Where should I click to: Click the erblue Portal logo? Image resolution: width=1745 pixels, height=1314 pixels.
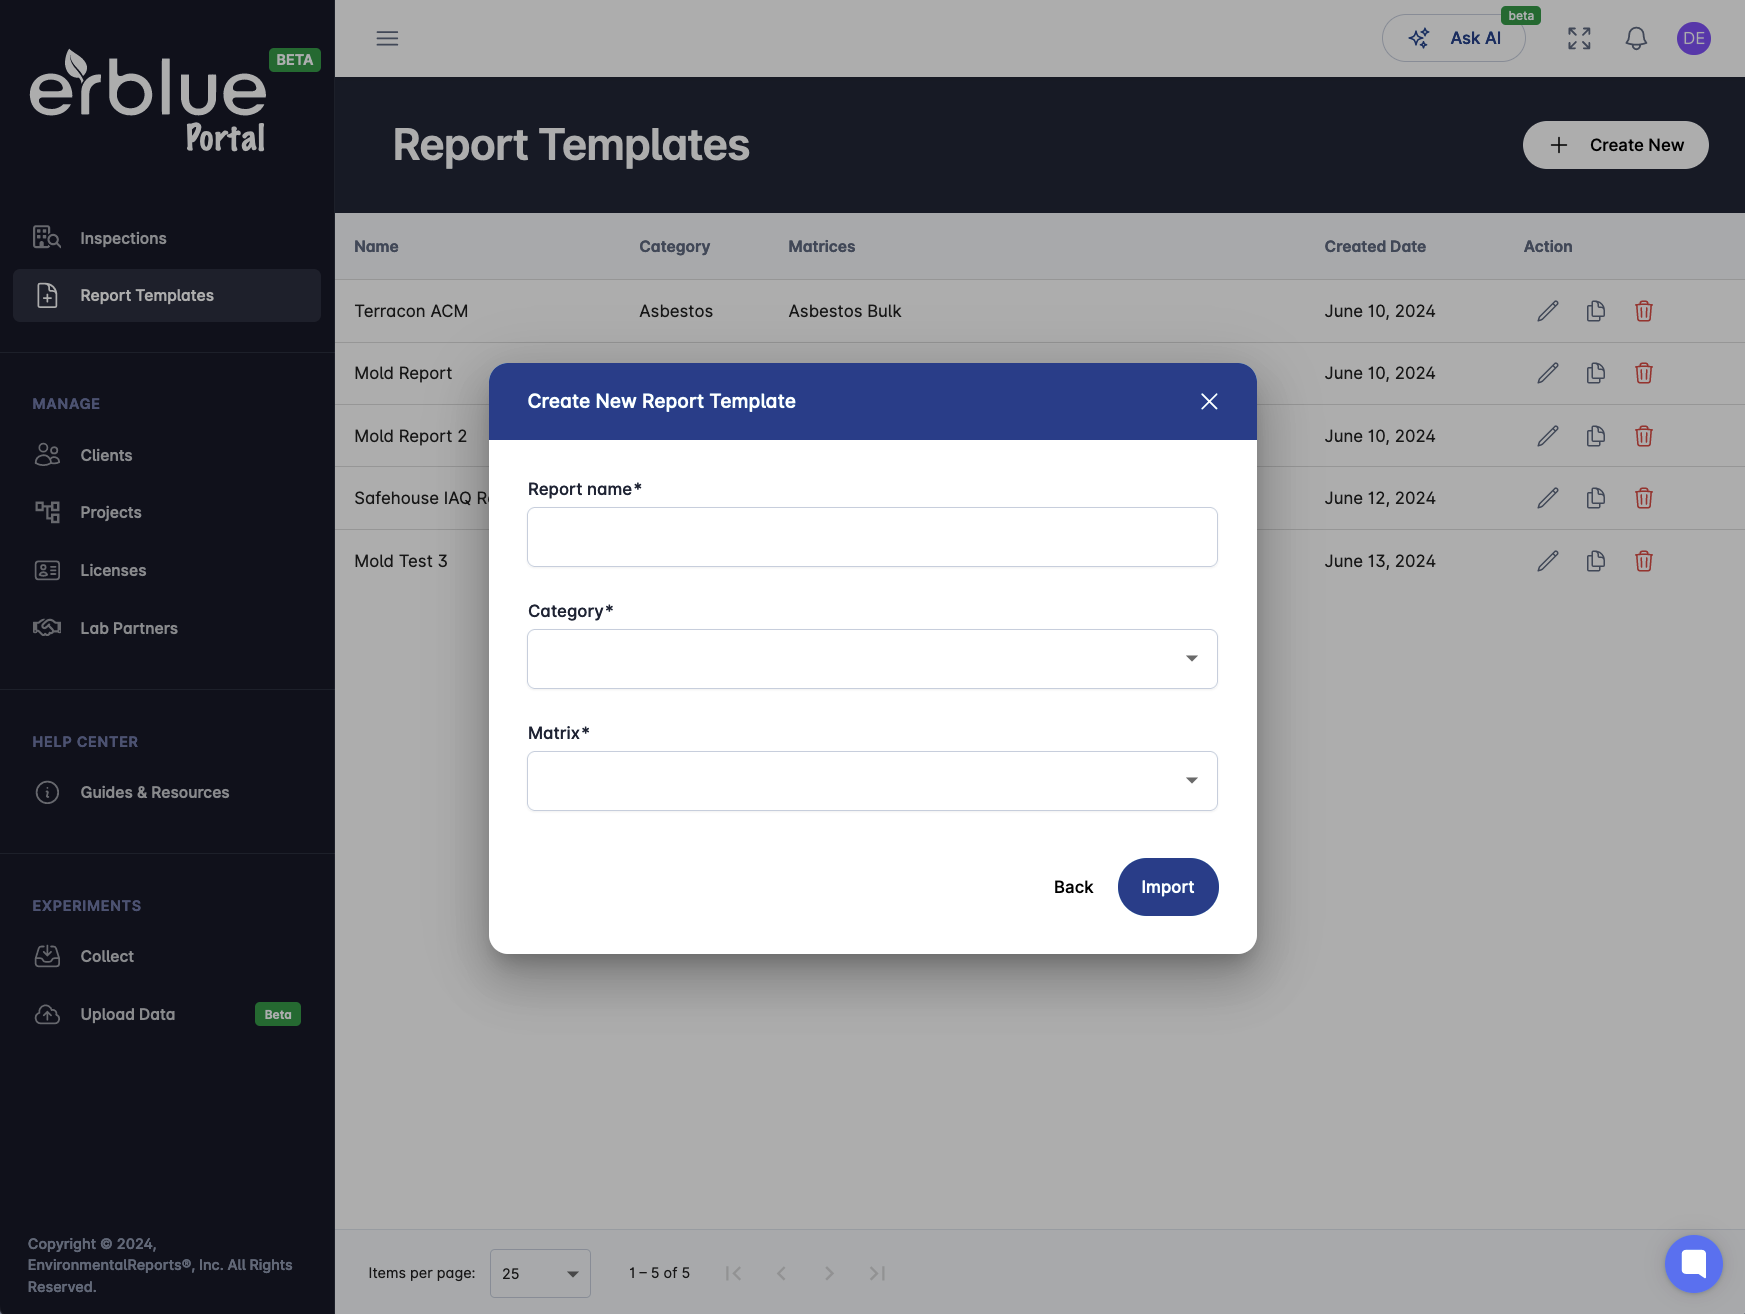pyautogui.click(x=150, y=100)
